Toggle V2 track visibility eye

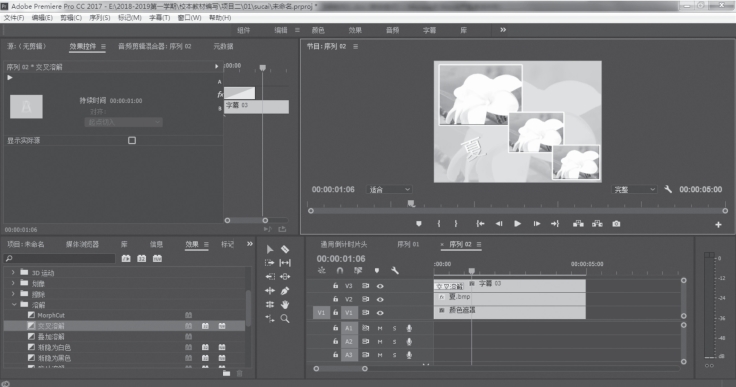(380, 299)
